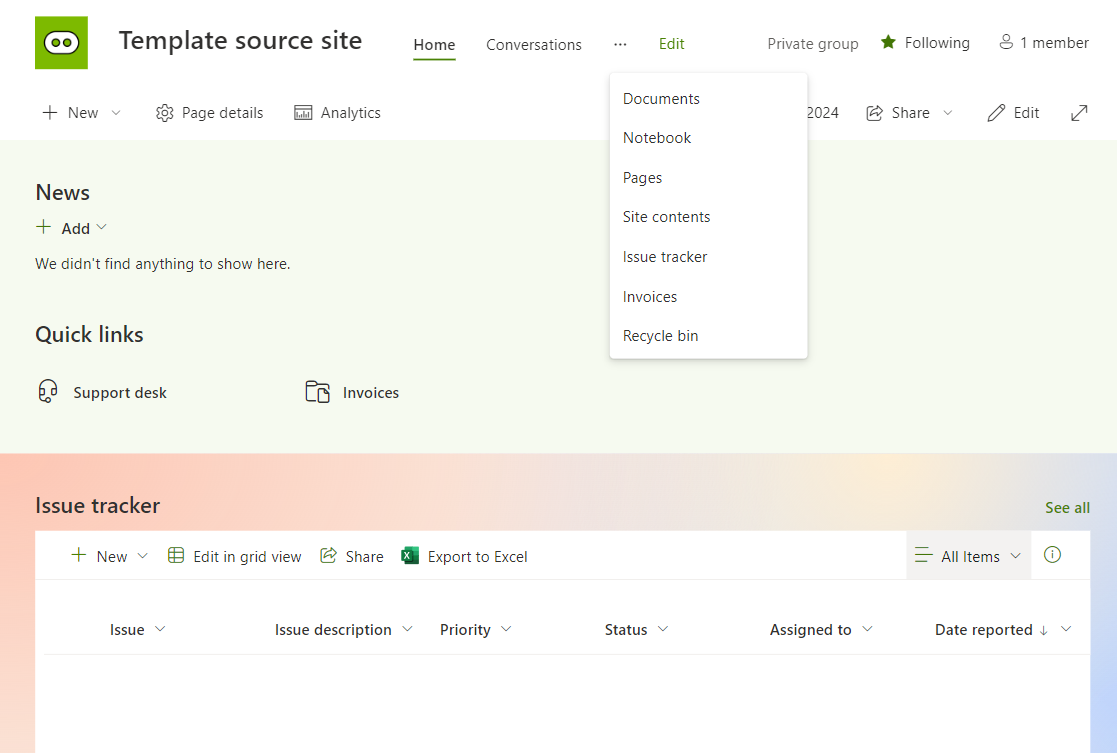Screen dimensions: 1117x753
Task: Click the Page details label
Action: click(x=222, y=113)
